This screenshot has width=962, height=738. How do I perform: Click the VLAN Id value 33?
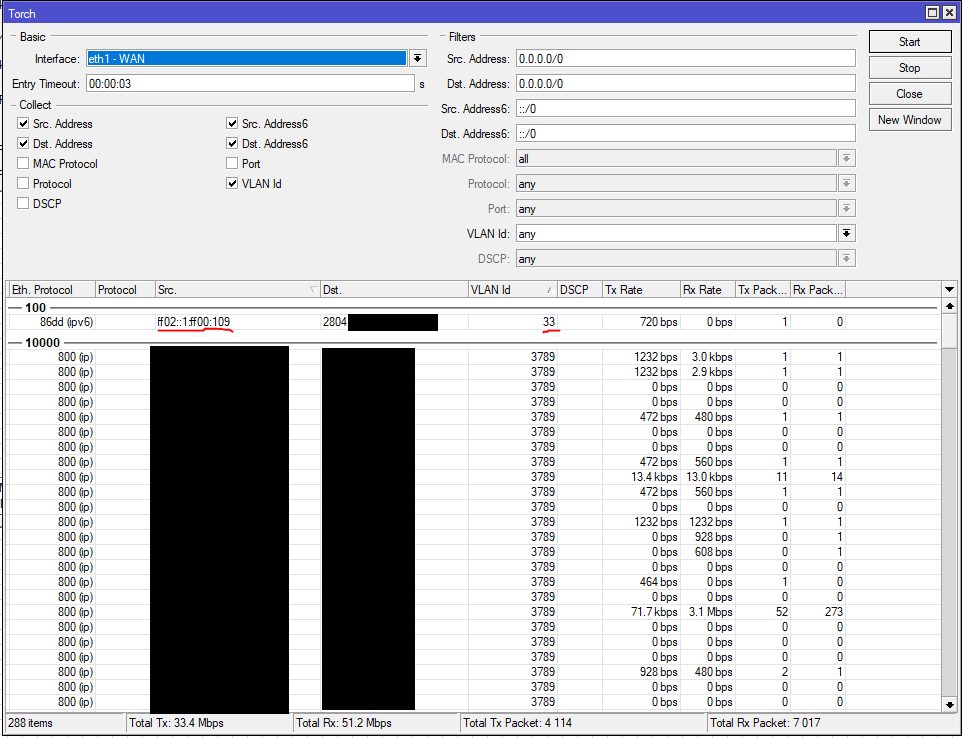tap(548, 321)
